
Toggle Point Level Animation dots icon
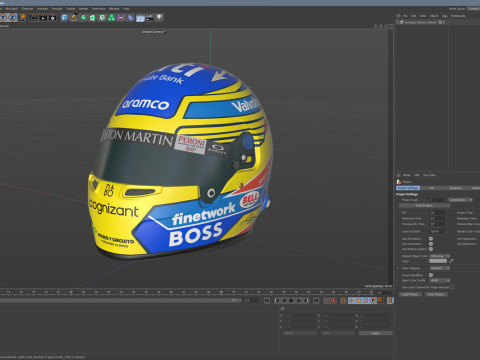(x=380, y=300)
